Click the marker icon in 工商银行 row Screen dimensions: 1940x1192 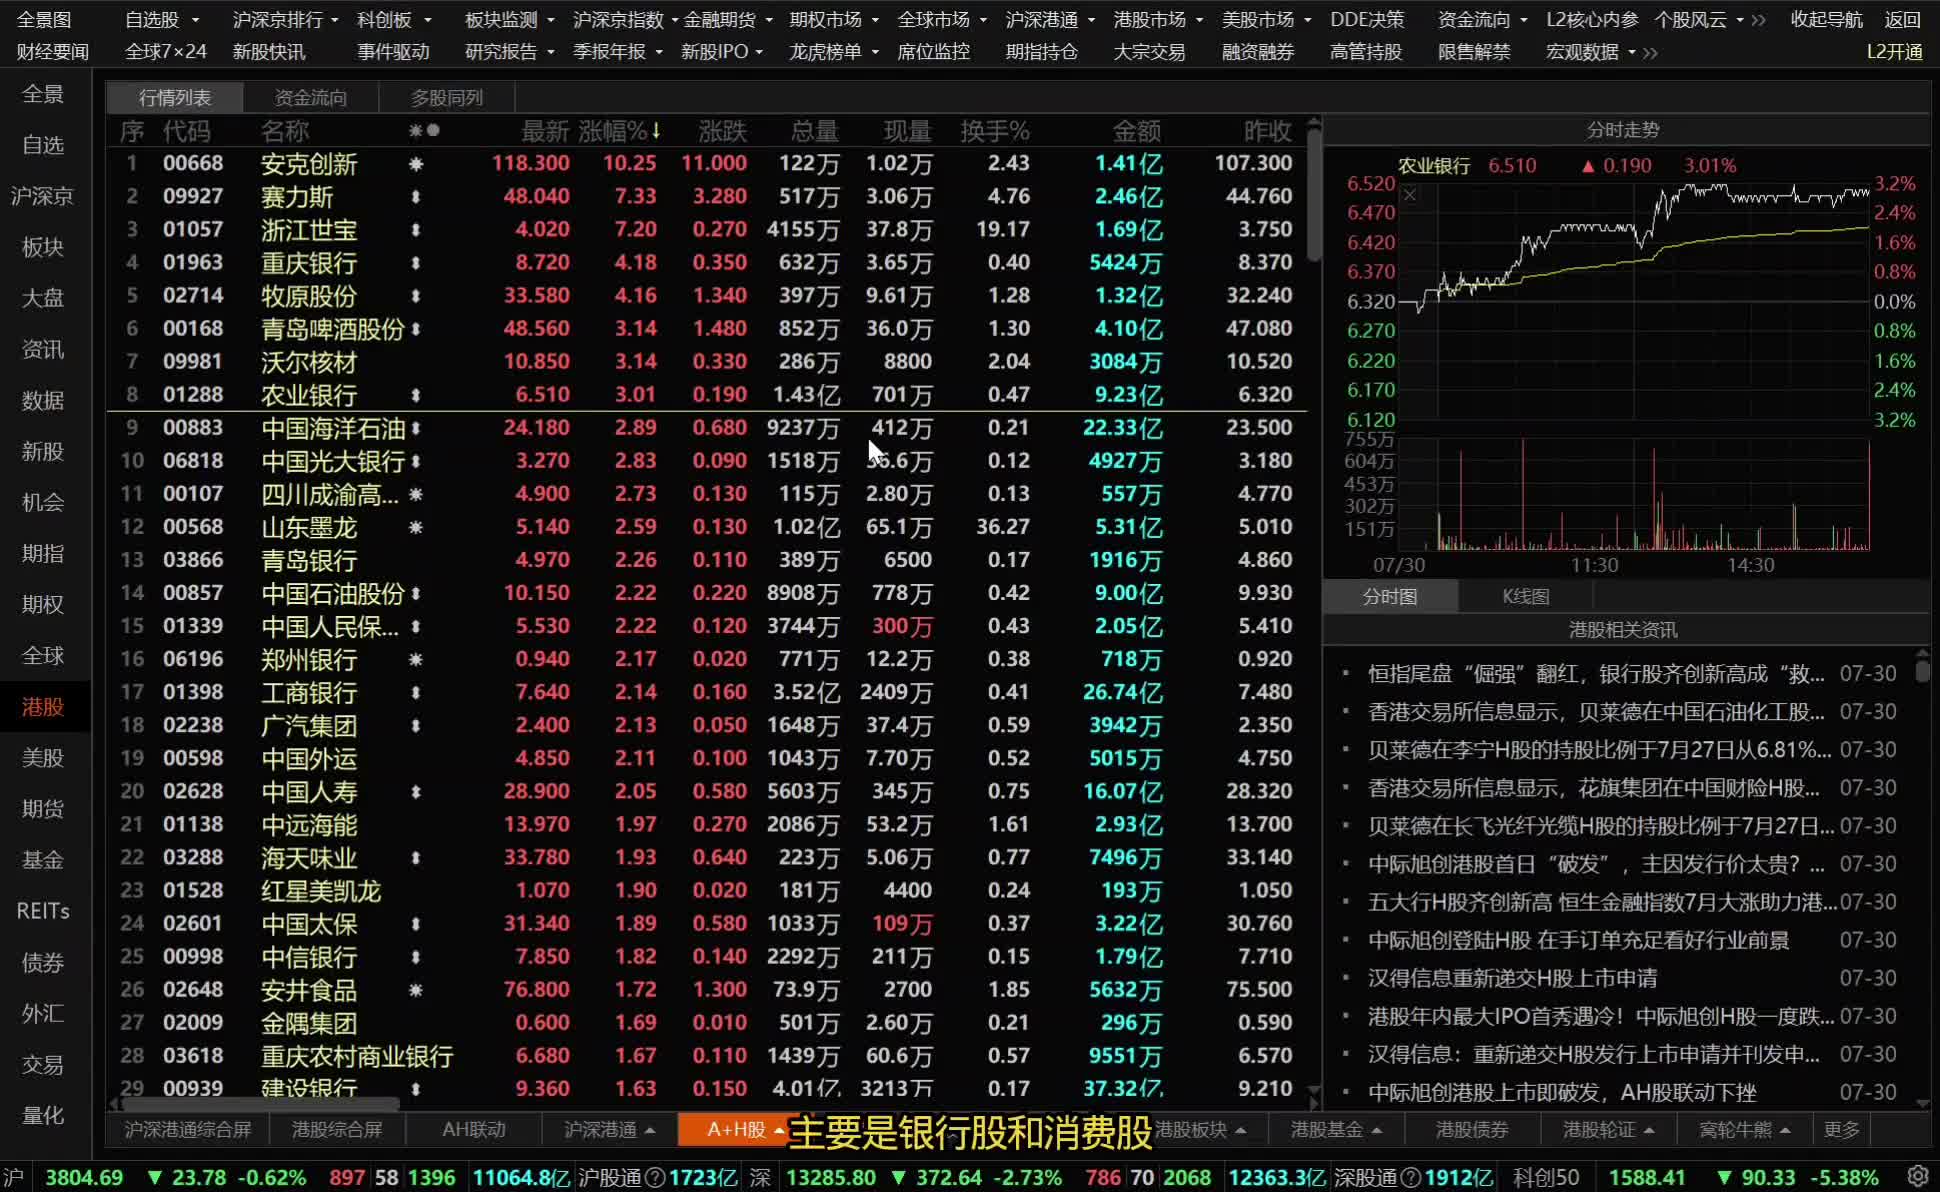(x=416, y=691)
